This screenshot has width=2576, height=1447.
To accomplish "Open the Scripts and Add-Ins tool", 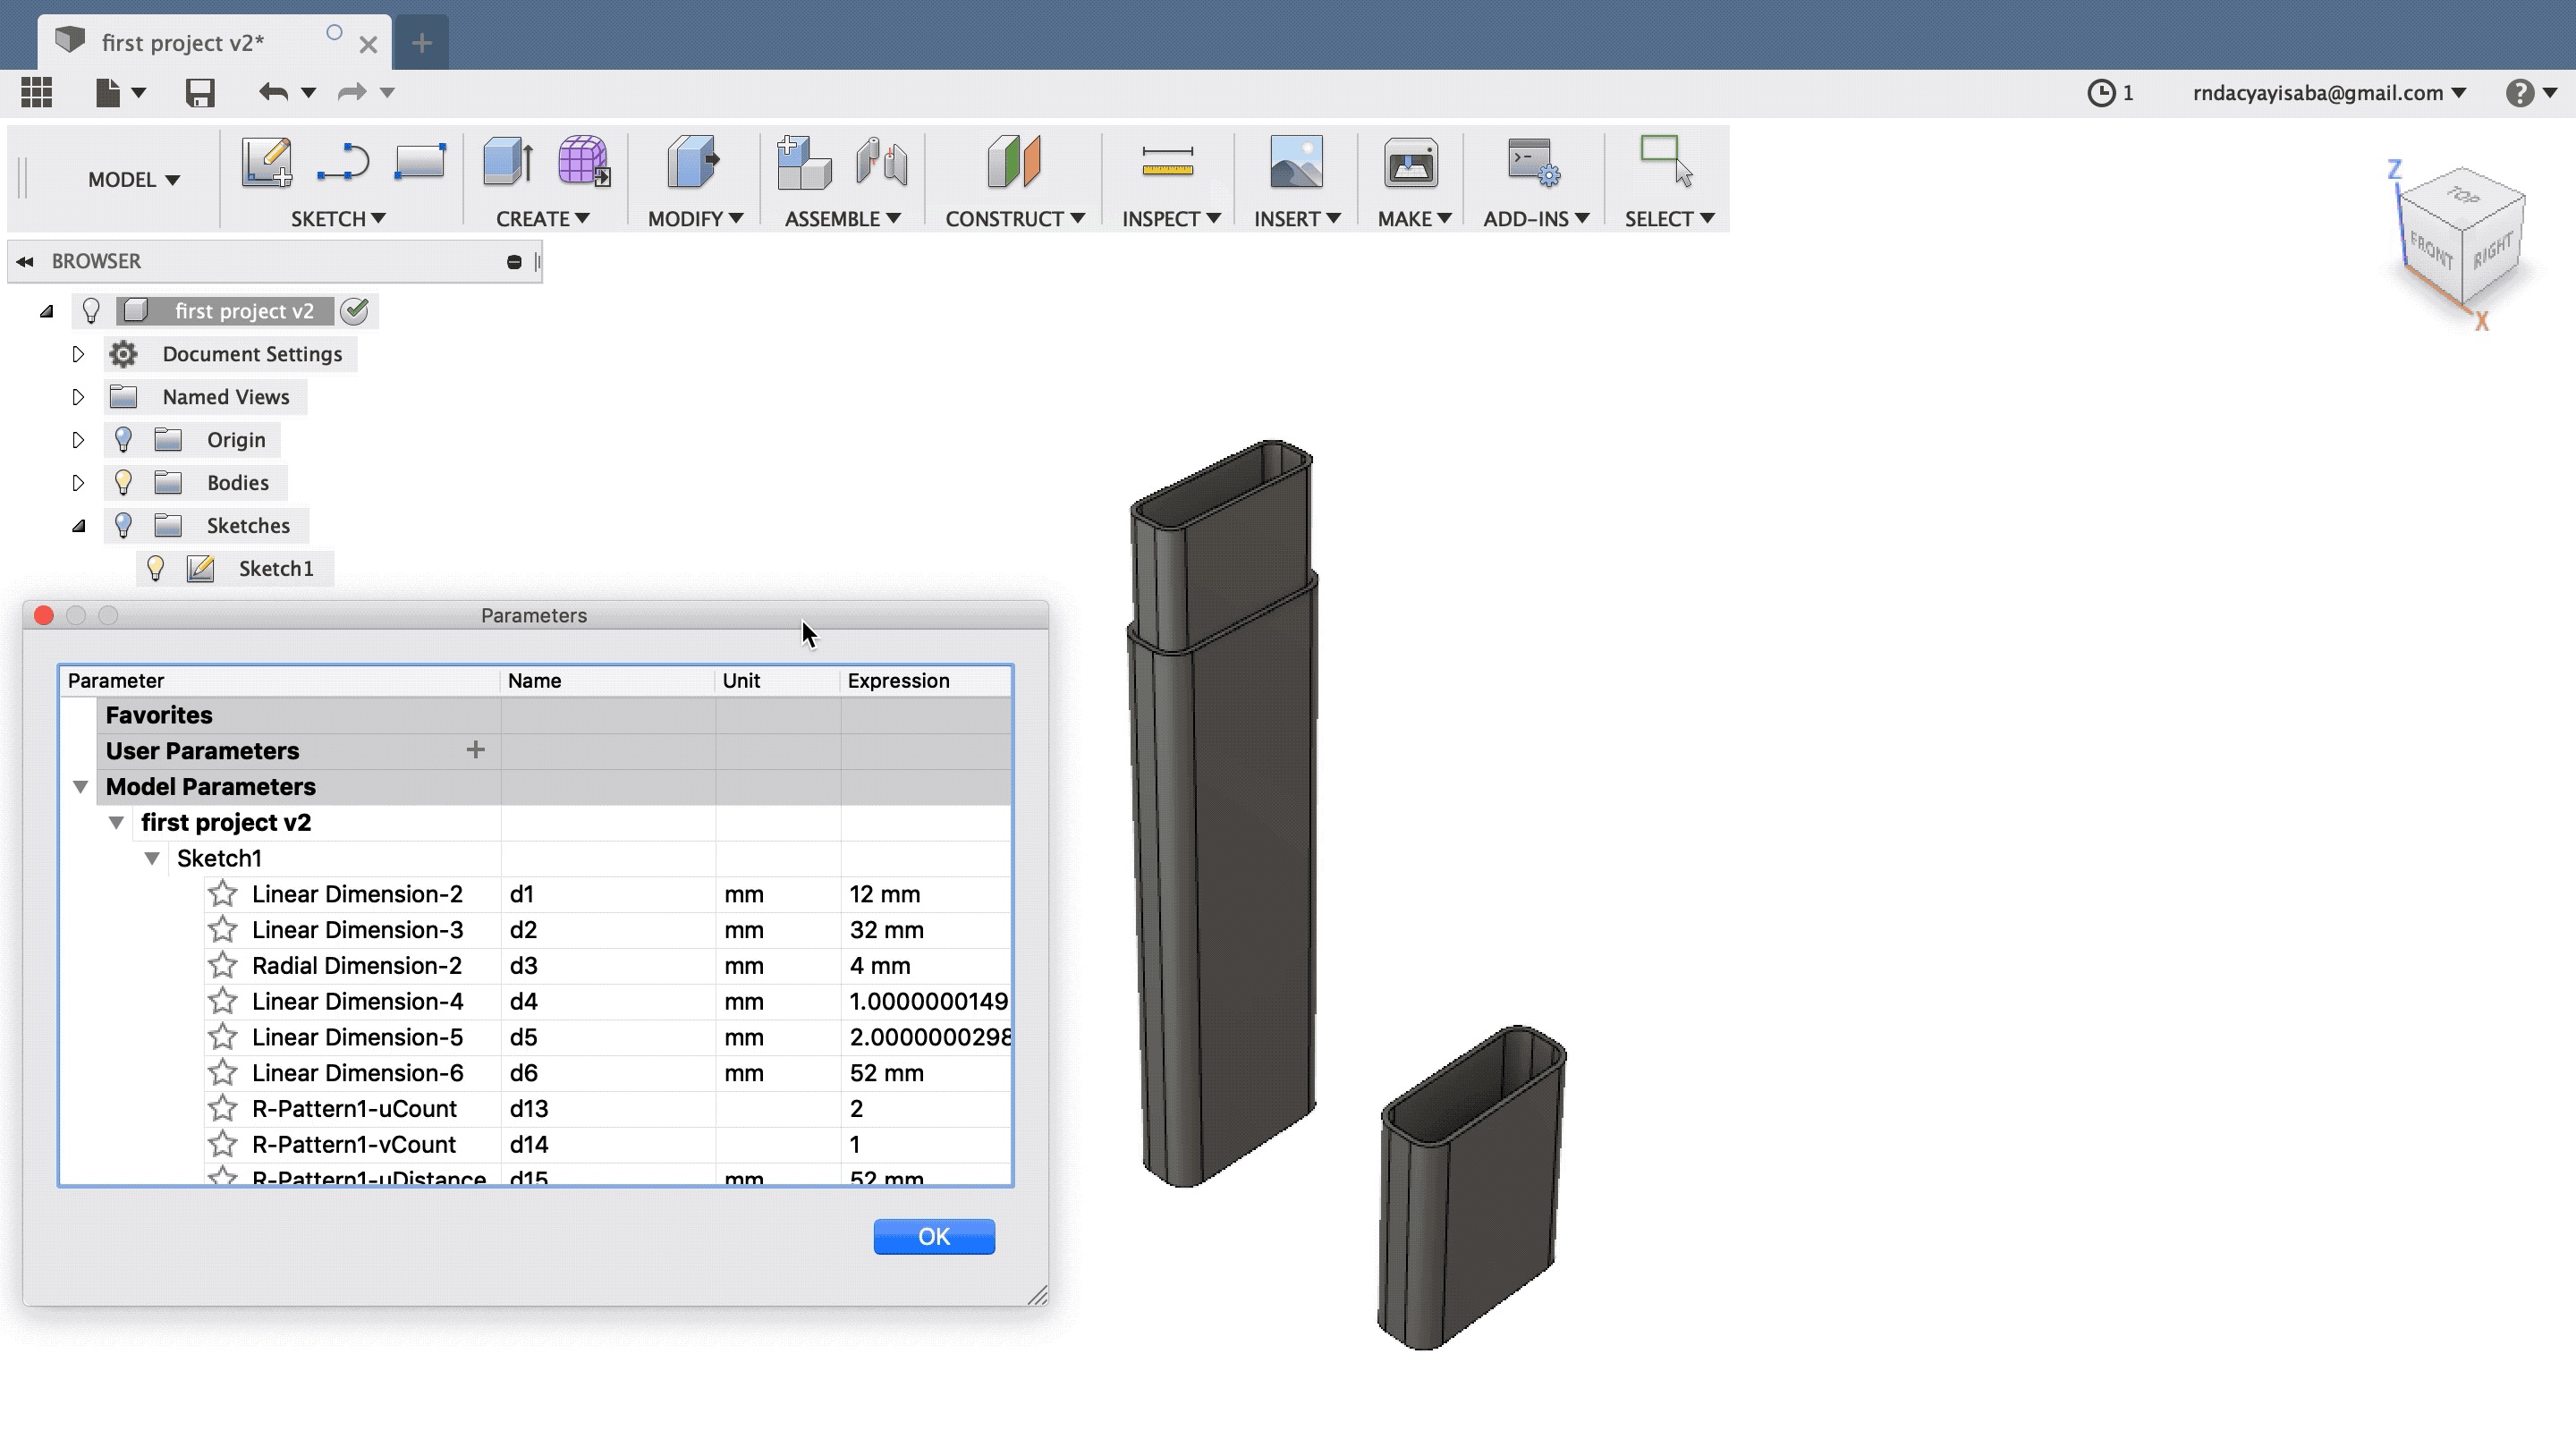I will tap(1534, 162).
